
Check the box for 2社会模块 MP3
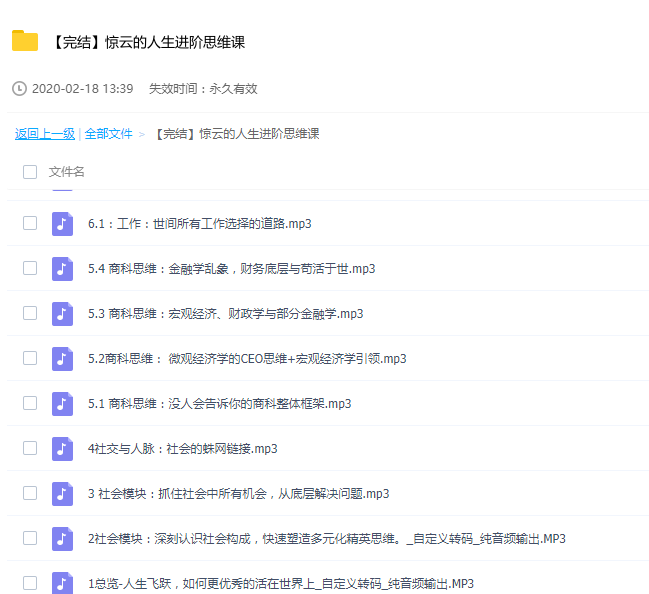tap(30, 538)
